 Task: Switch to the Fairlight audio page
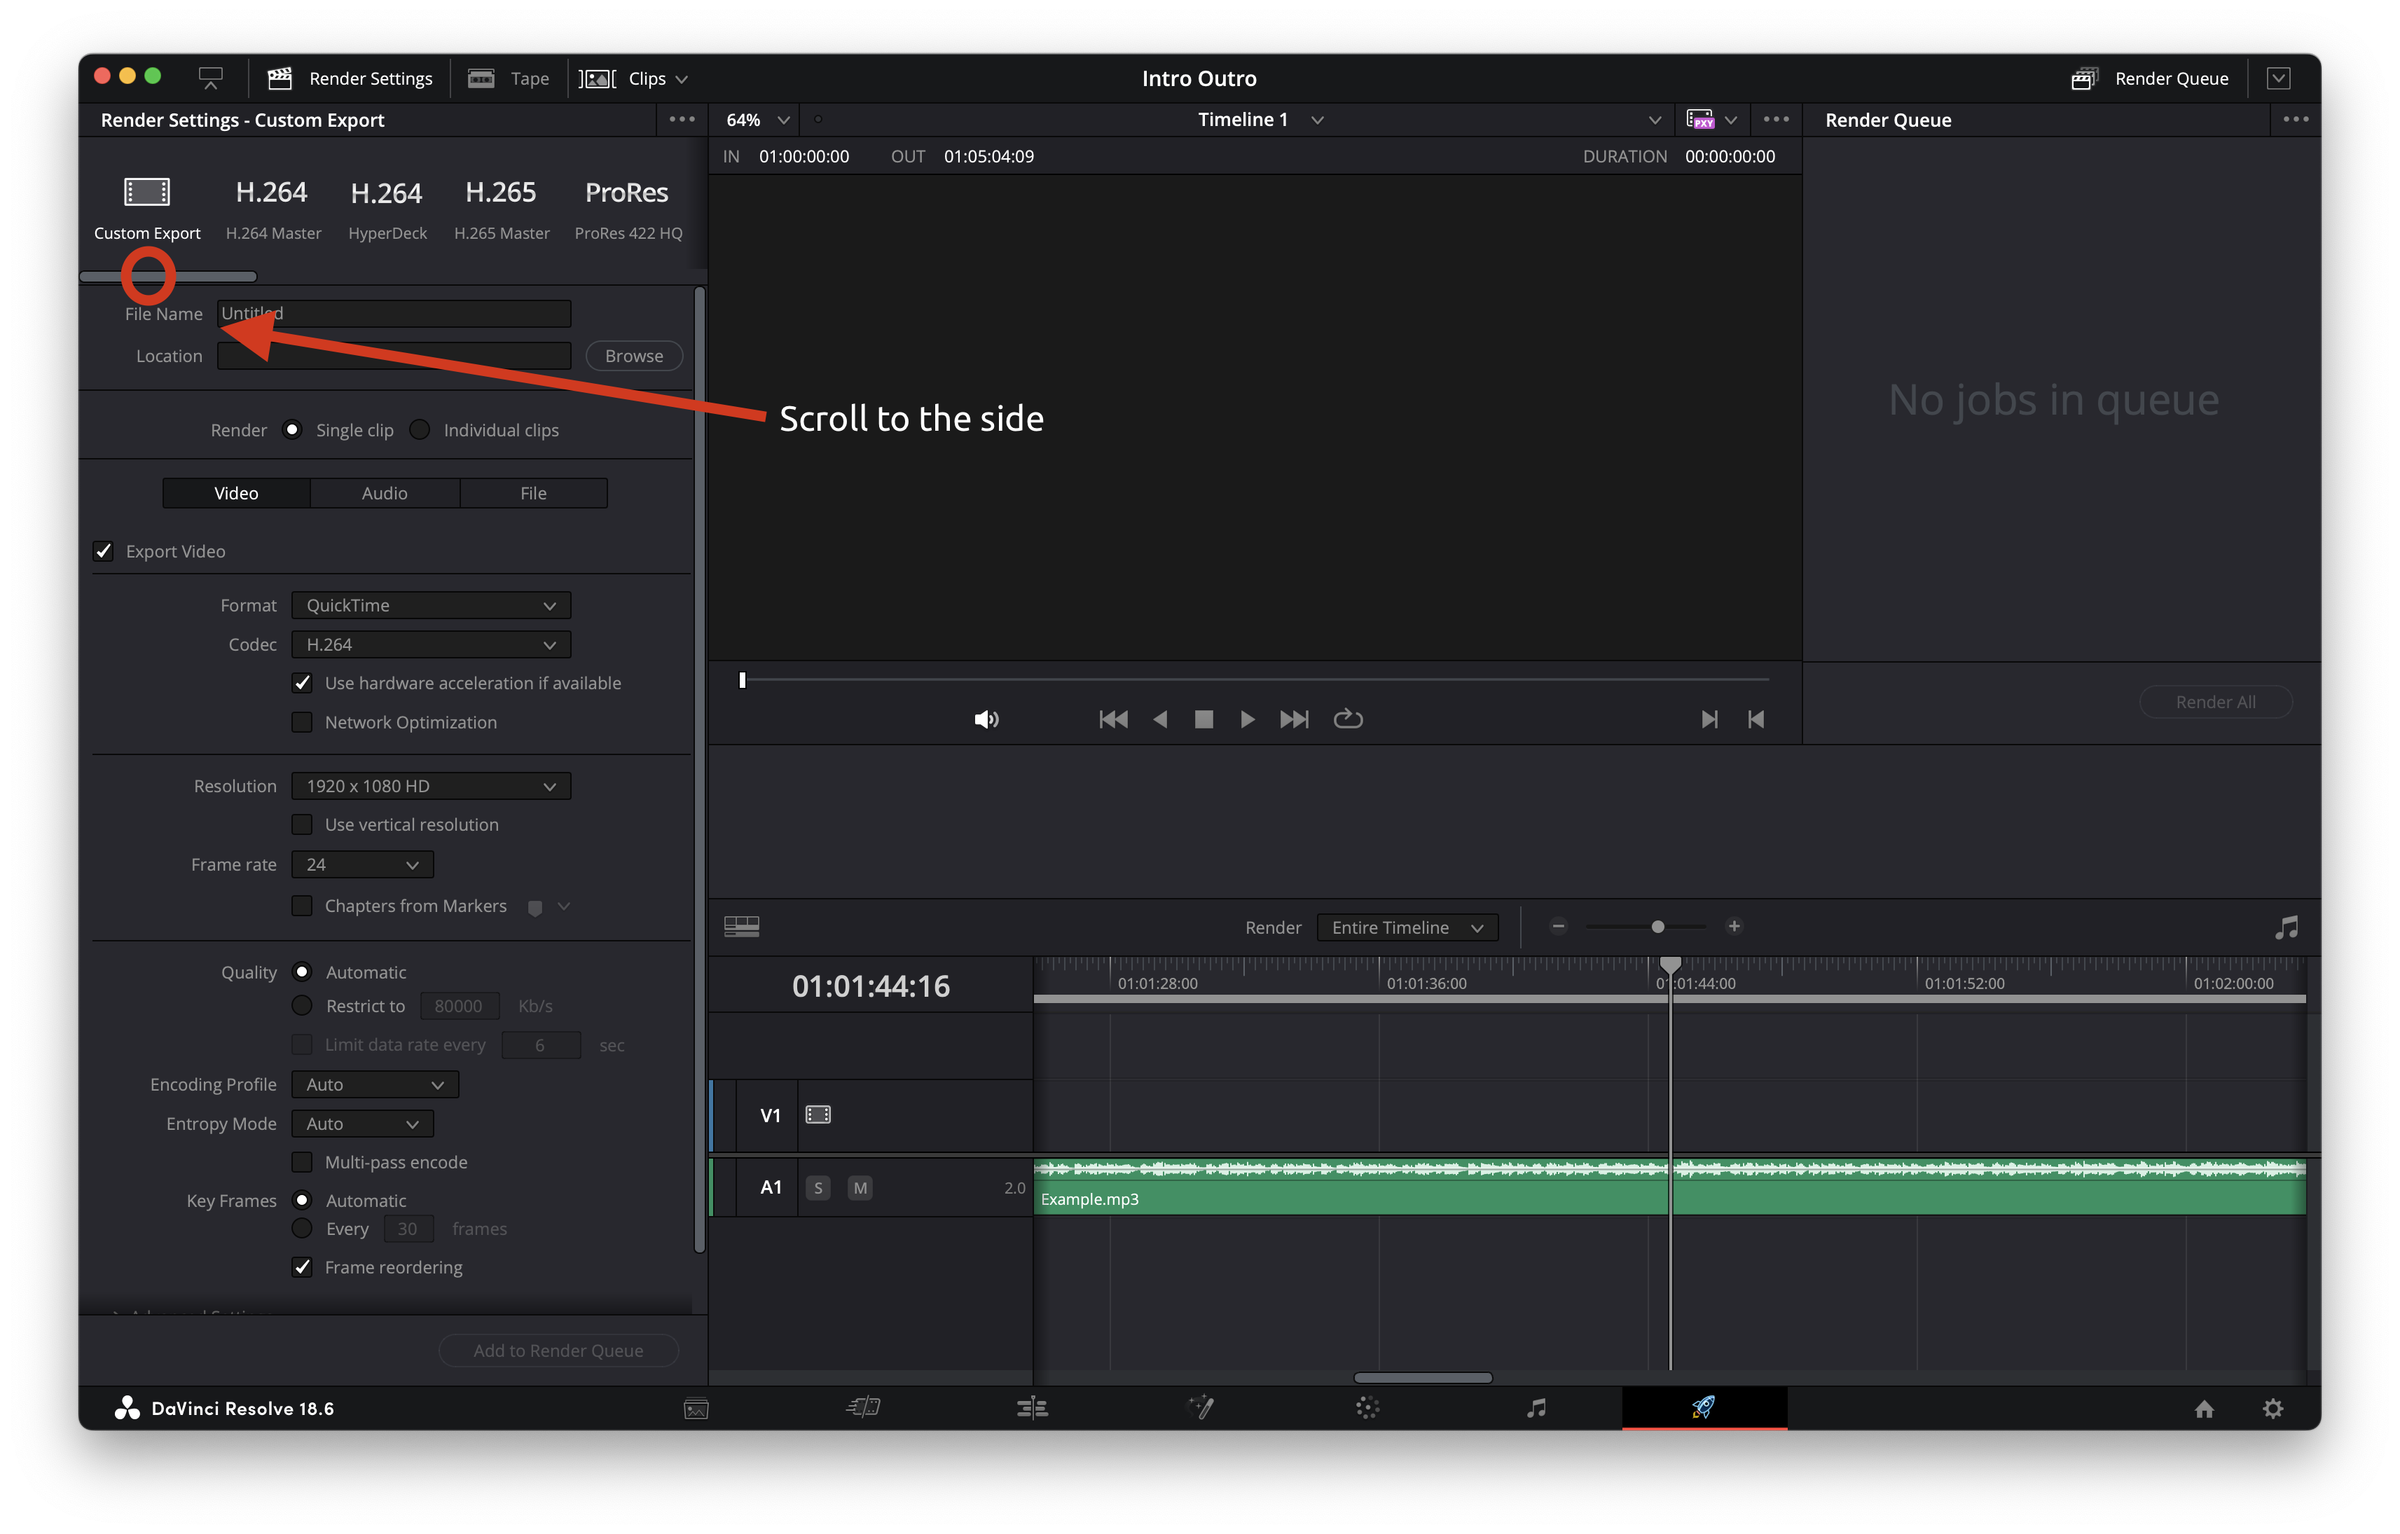[x=1536, y=1408]
